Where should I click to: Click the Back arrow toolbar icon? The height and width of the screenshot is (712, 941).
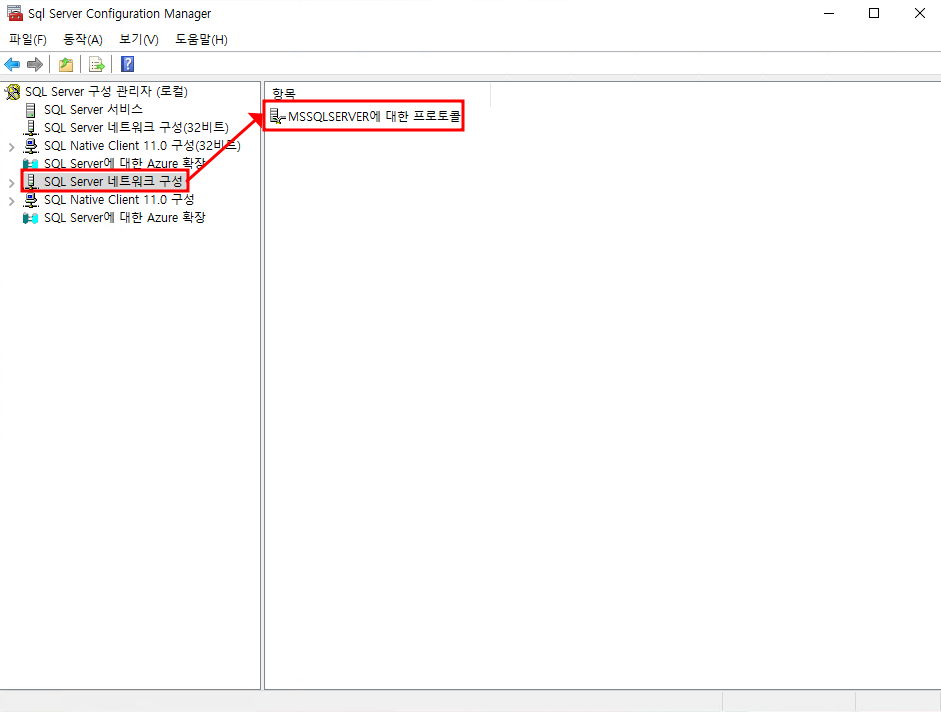pyautogui.click(x=12, y=64)
